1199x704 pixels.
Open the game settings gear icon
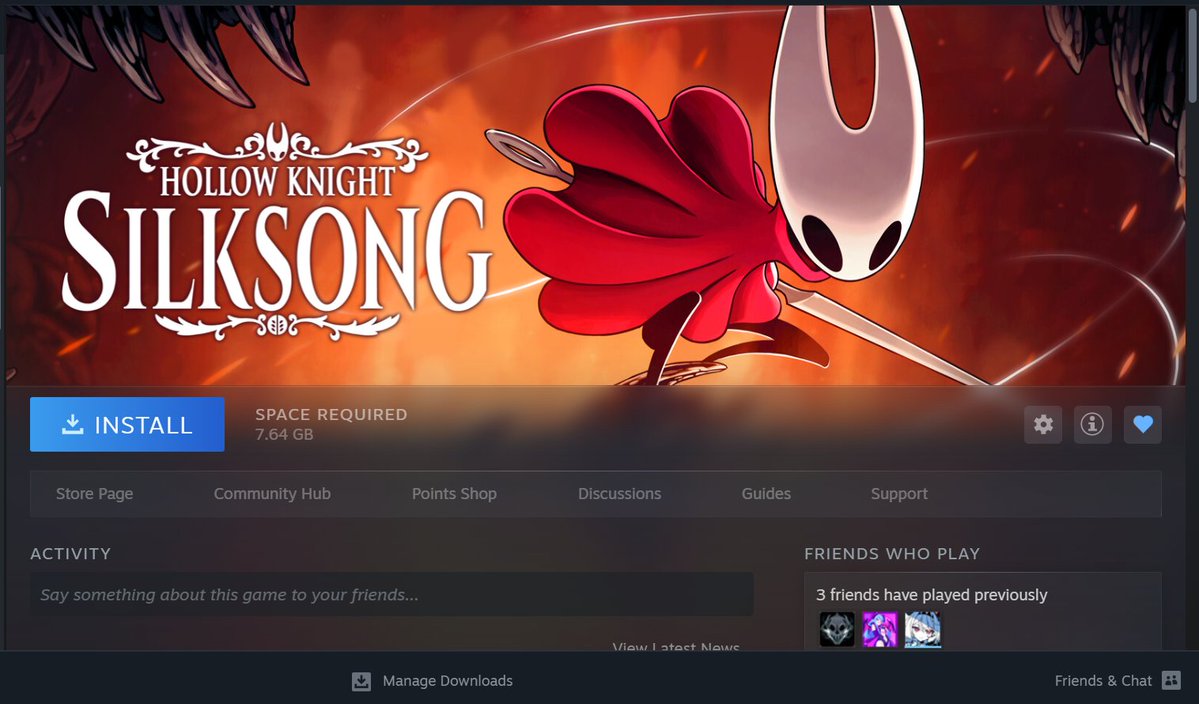pyautogui.click(x=1043, y=424)
